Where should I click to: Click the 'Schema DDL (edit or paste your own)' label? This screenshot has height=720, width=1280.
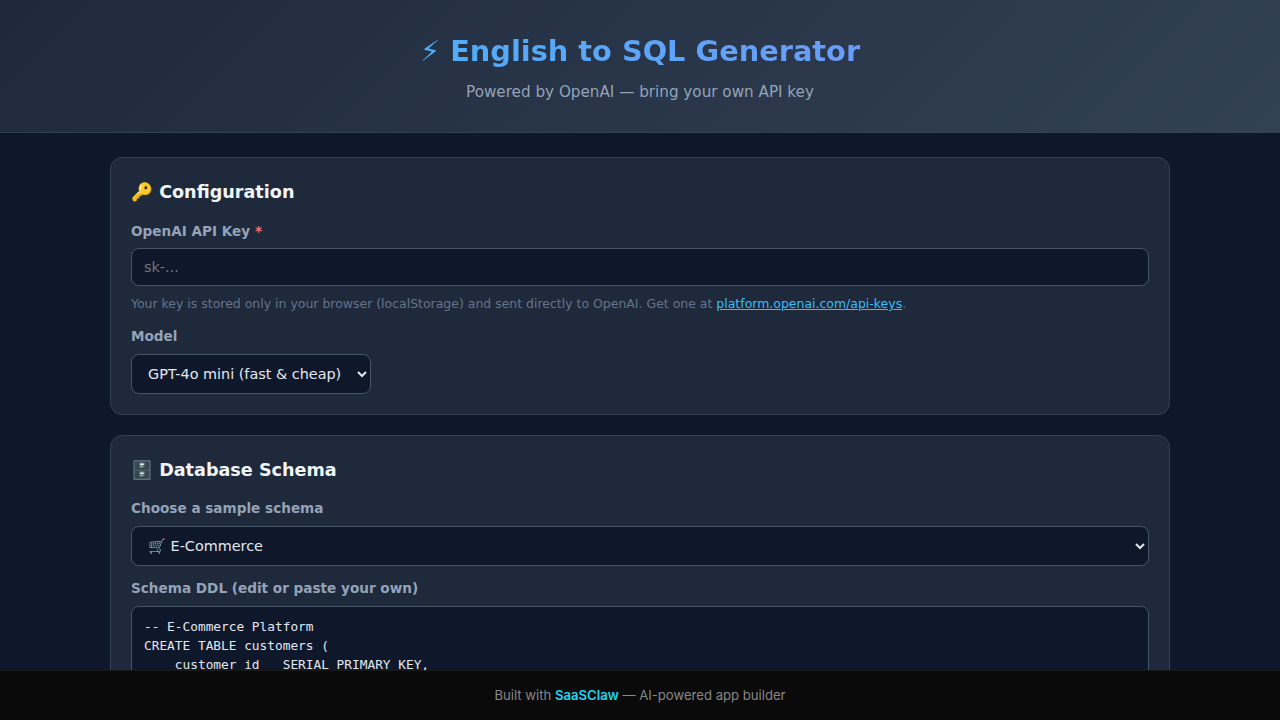[275, 588]
